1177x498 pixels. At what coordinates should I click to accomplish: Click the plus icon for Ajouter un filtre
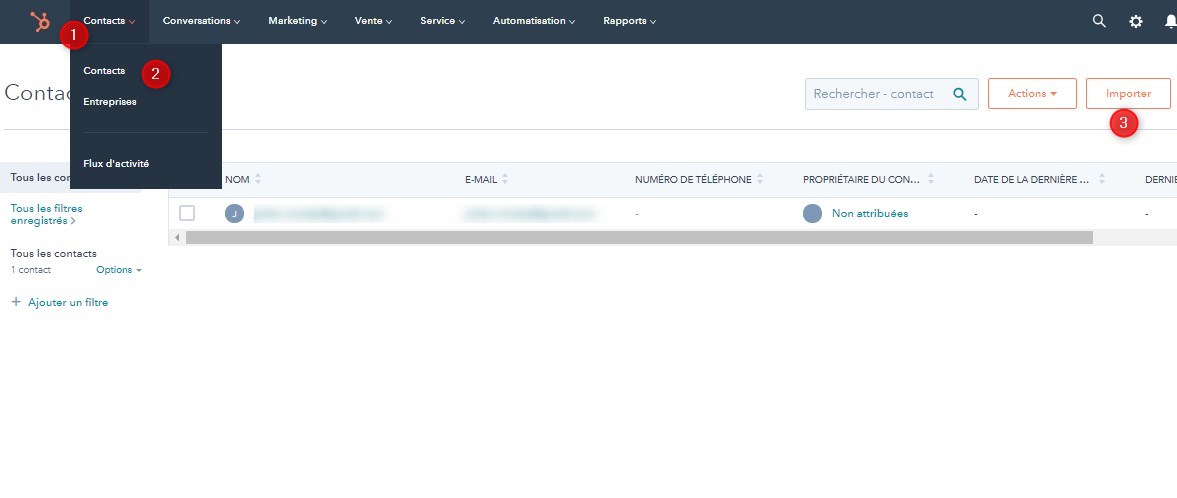tap(16, 303)
